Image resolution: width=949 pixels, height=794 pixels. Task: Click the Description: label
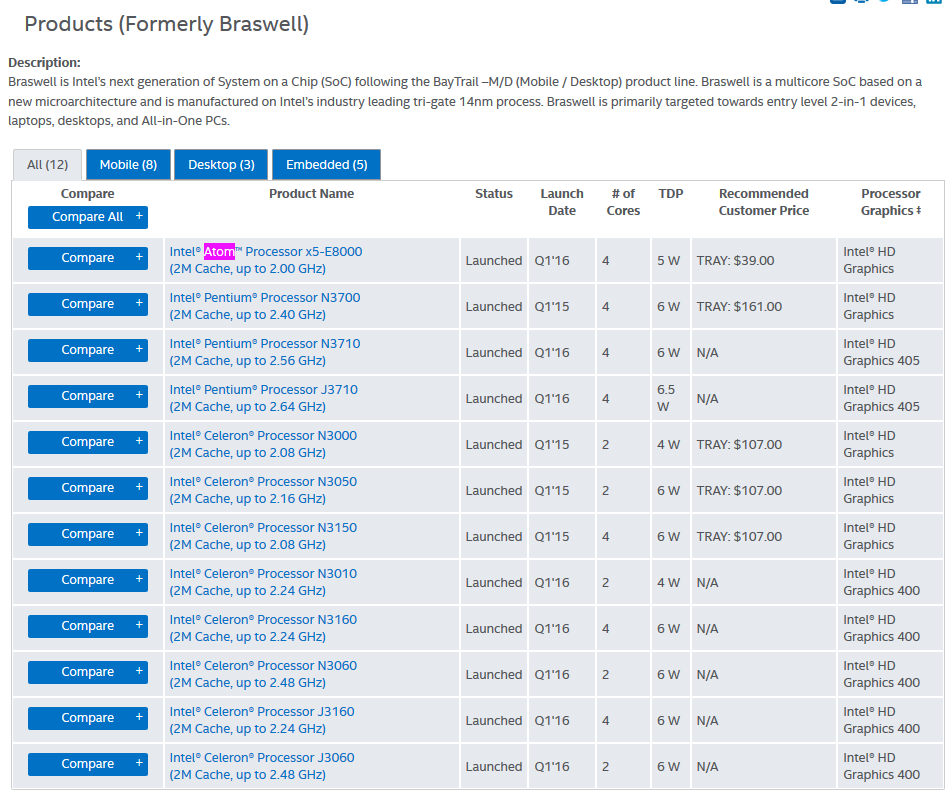coord(44,62)
